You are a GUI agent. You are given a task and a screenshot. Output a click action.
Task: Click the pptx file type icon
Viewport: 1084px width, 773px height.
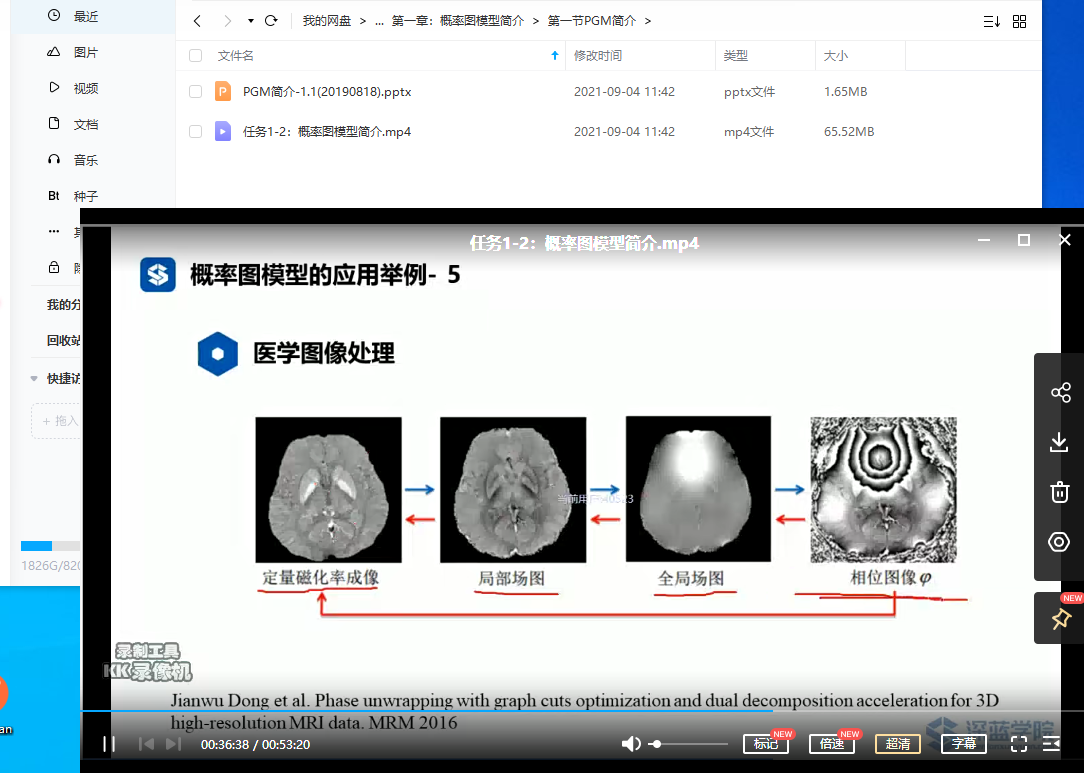point(223,91)
